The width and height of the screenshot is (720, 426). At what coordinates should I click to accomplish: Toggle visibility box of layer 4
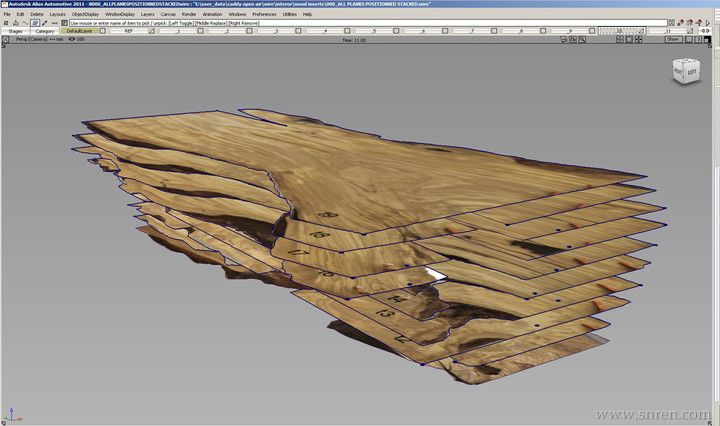pyautogui.click(x=347, y=31)
